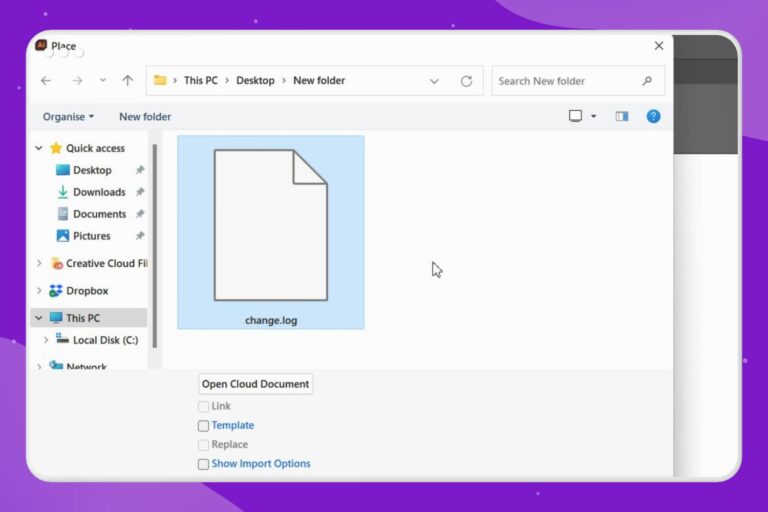The height and width of the screenshot is (512, 768).
Task: Go forward using the forward arrow
Action: (x=77, y=80)
